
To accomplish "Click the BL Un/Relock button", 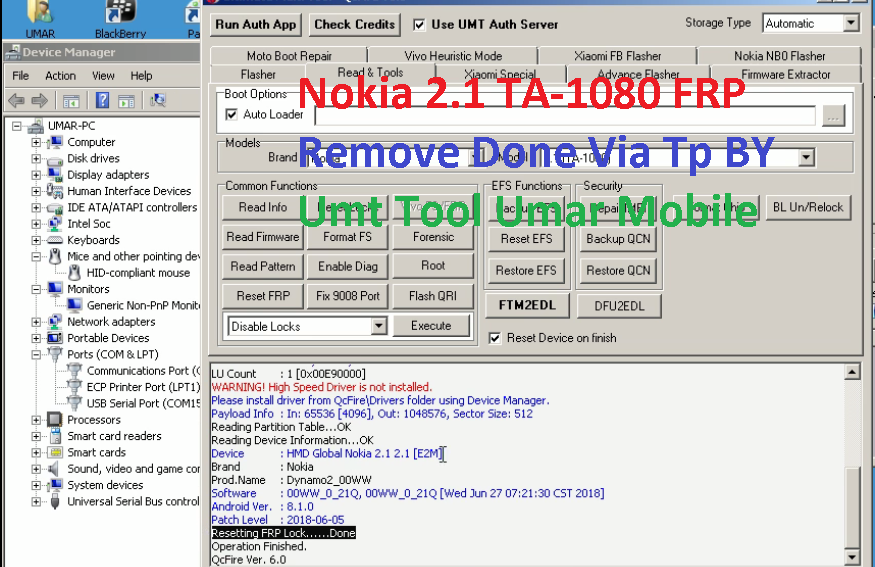I will 808,207.
